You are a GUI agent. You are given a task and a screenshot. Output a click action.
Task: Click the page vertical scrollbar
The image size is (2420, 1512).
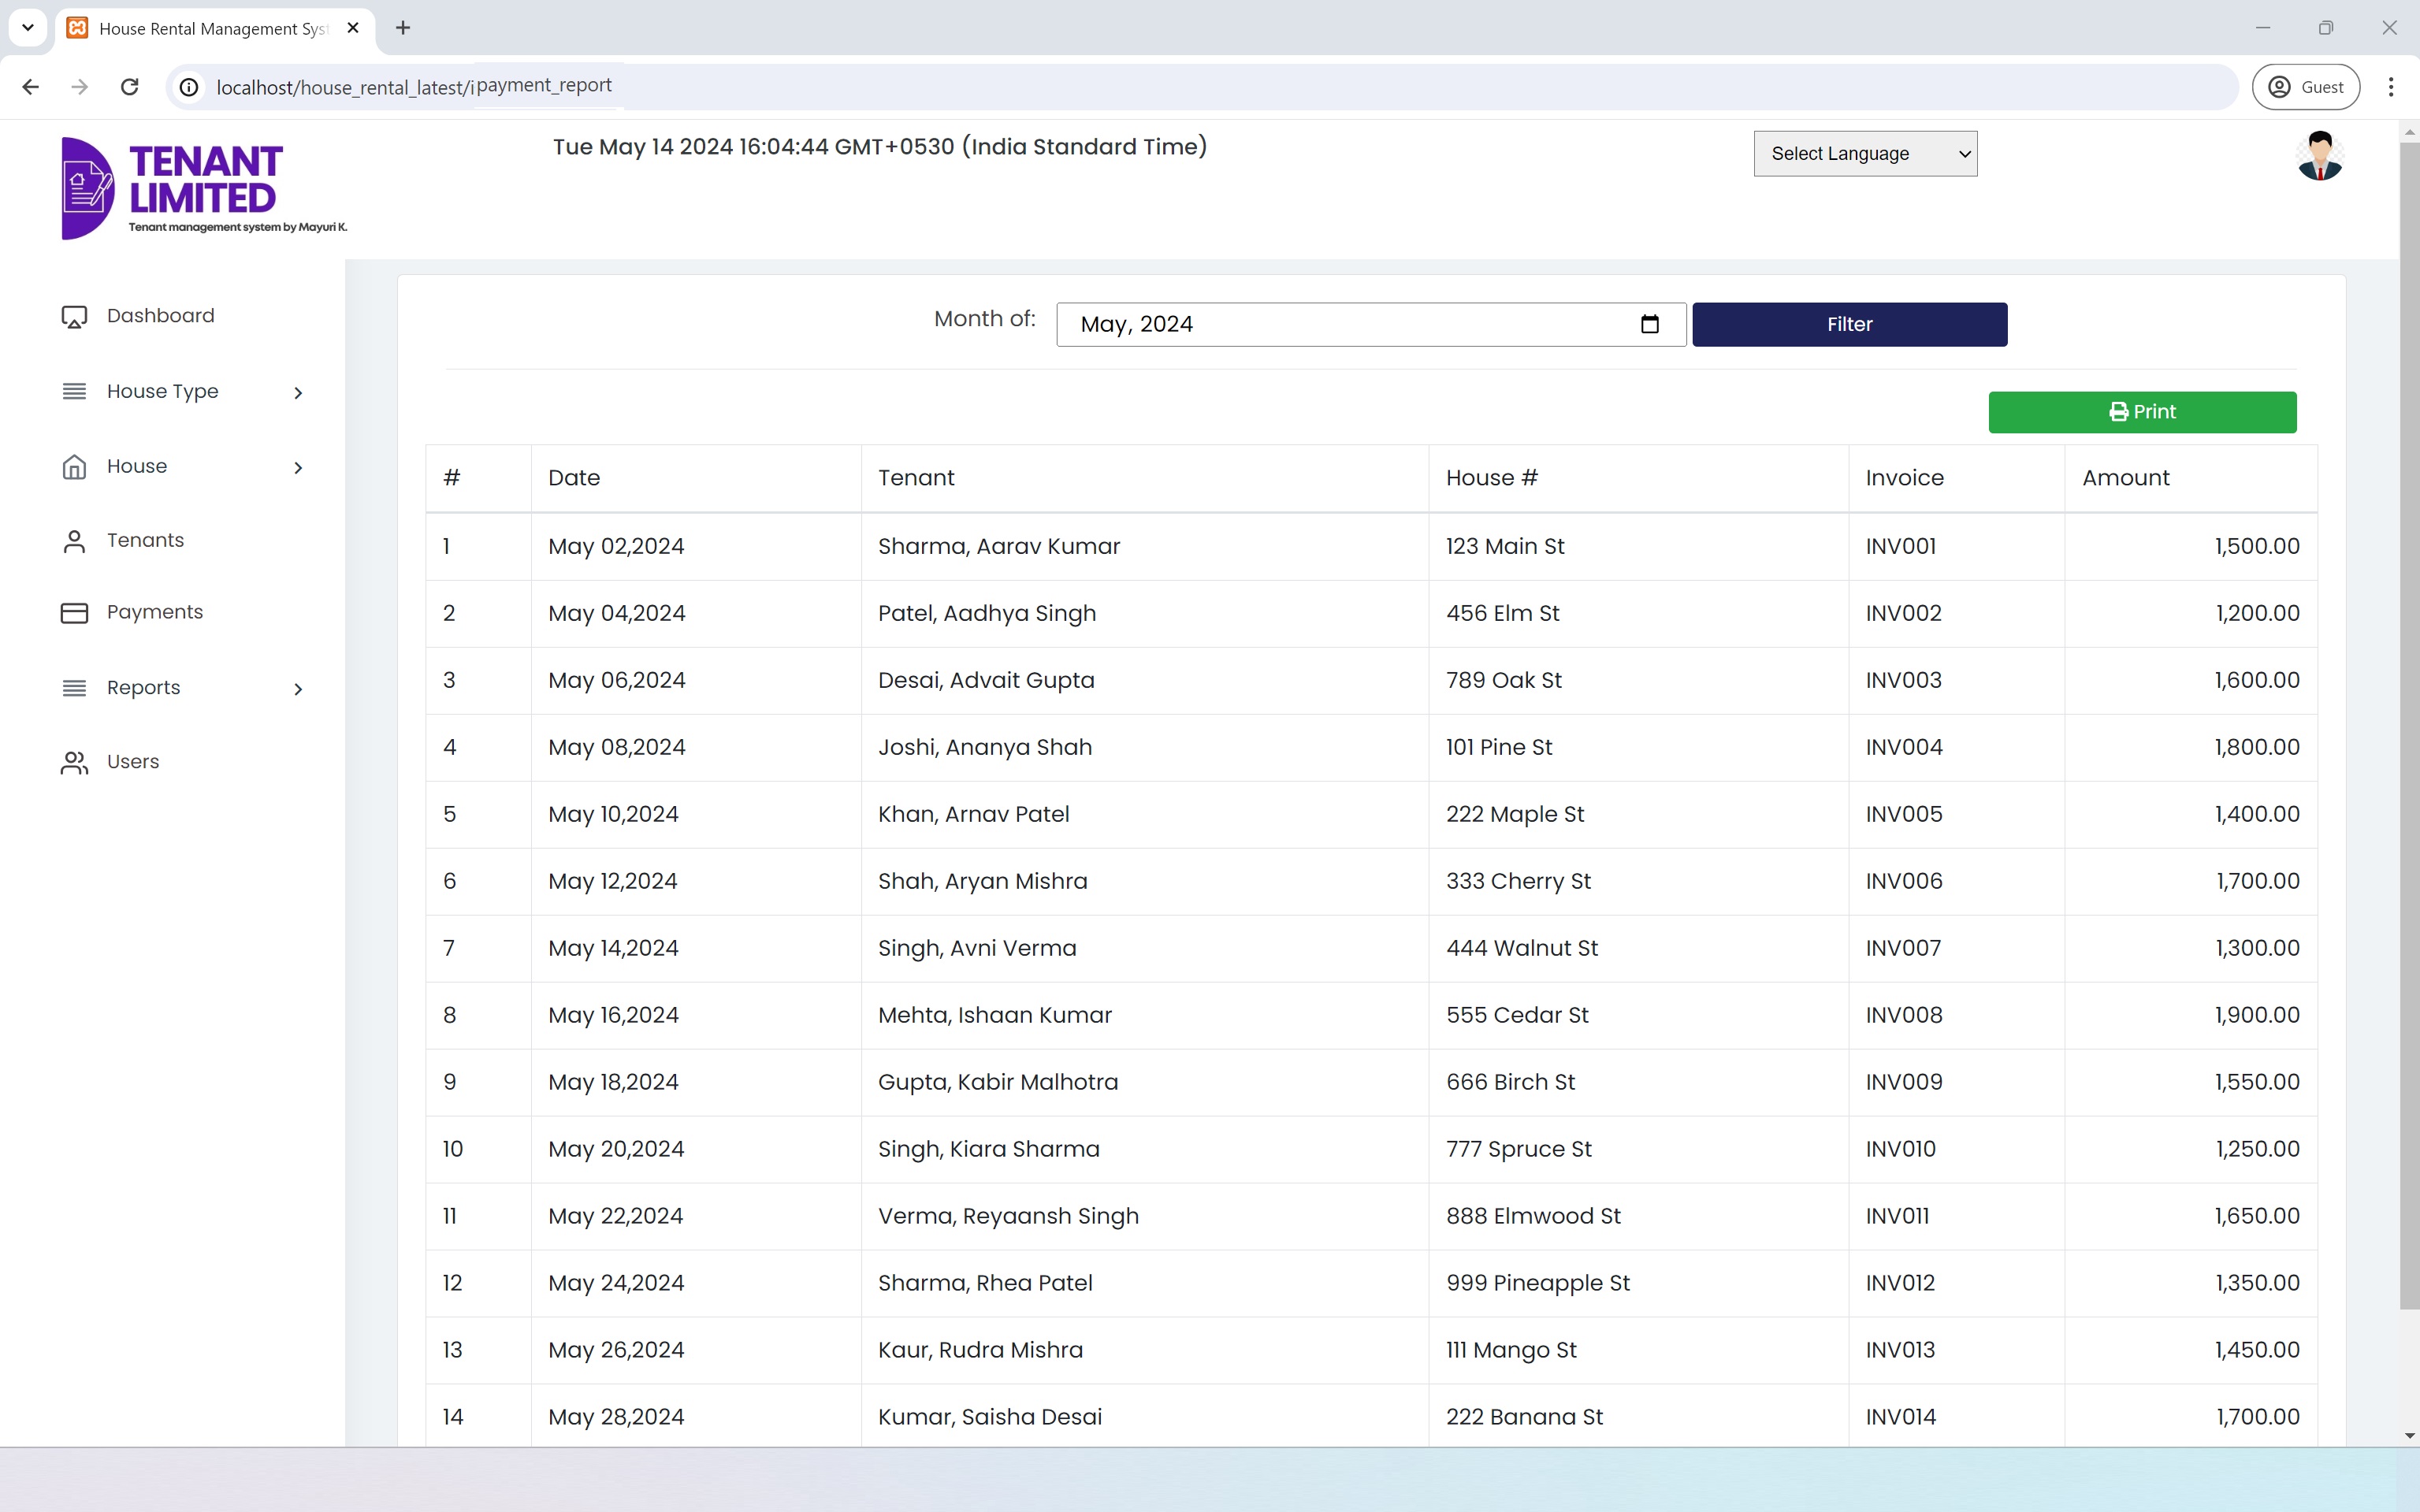click(2409, 725)
